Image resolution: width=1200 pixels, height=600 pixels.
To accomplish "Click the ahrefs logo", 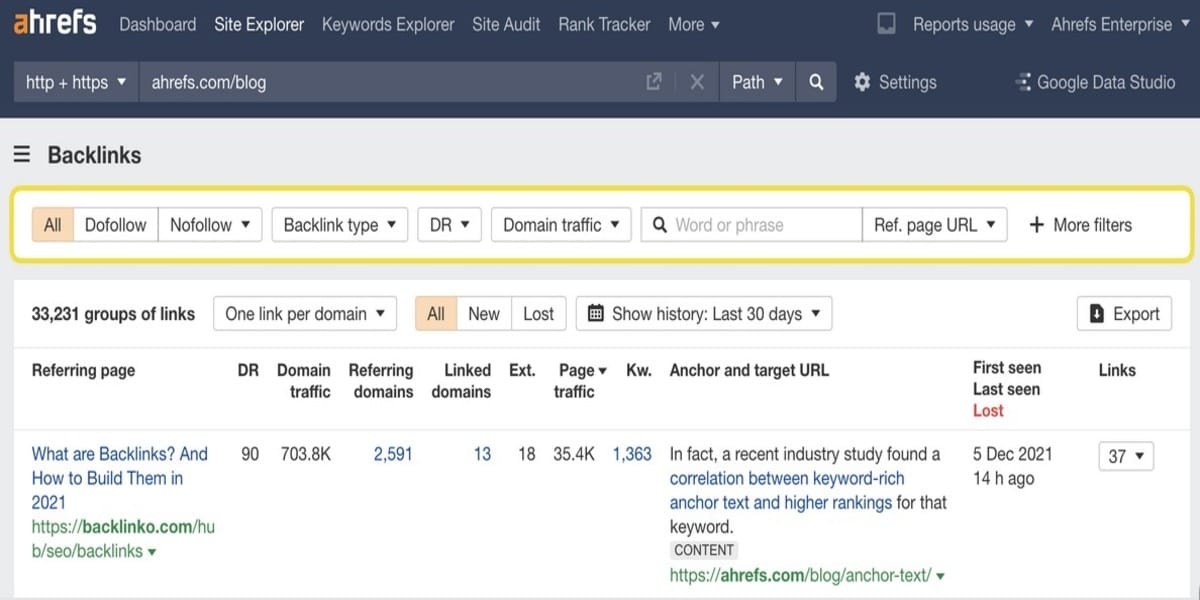I will (54, 23).
